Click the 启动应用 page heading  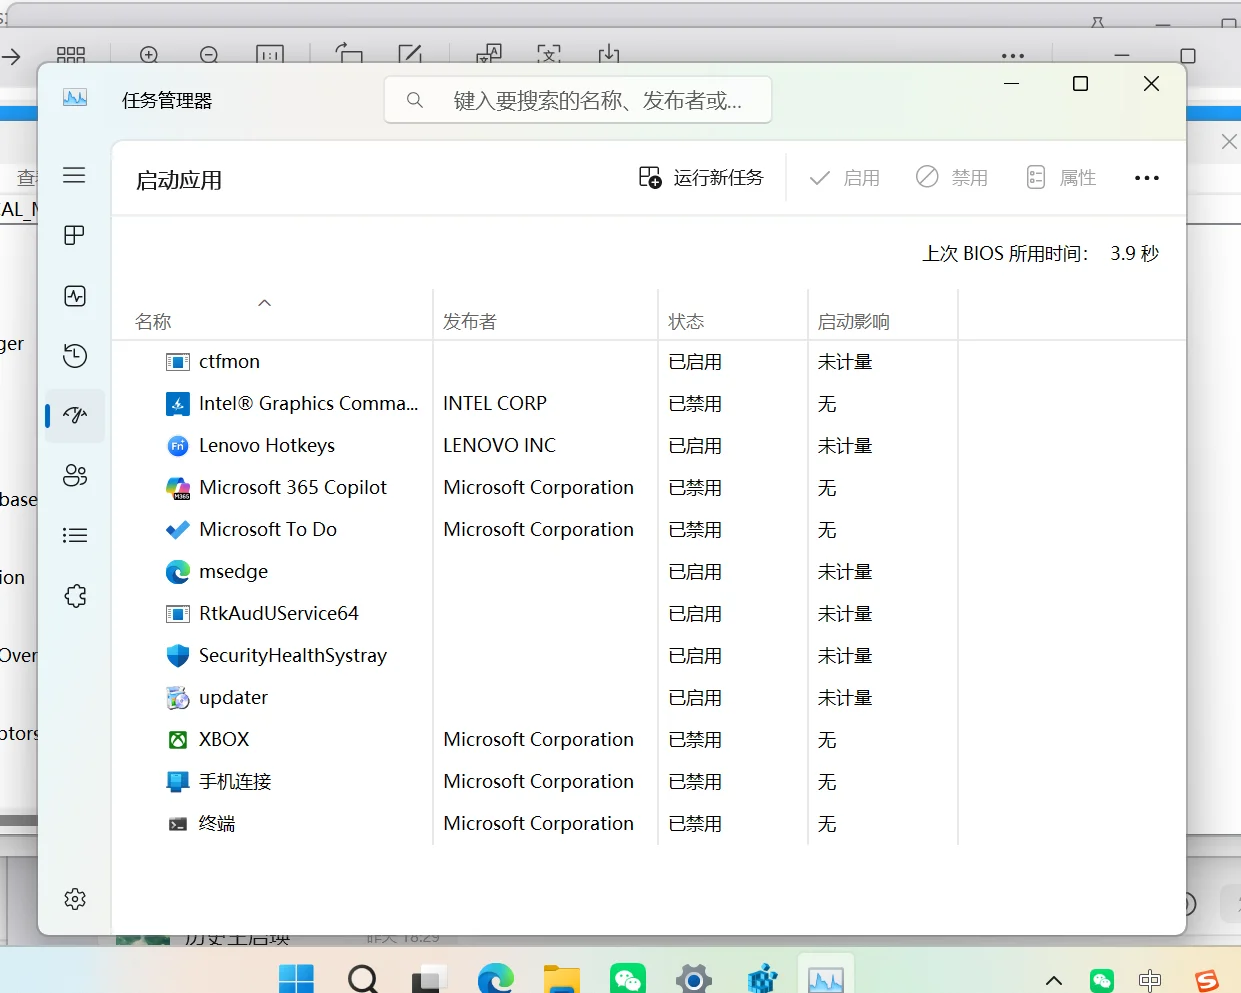[179, 181]
